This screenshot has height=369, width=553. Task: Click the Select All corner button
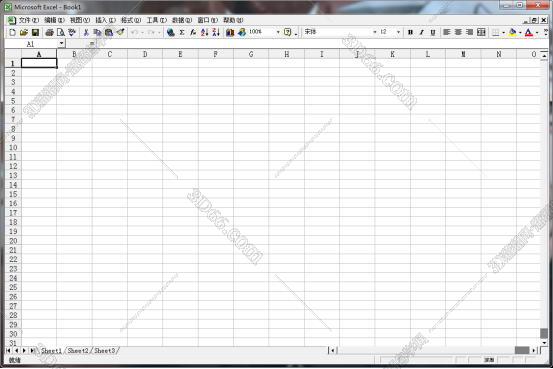[x=13, y=54]
